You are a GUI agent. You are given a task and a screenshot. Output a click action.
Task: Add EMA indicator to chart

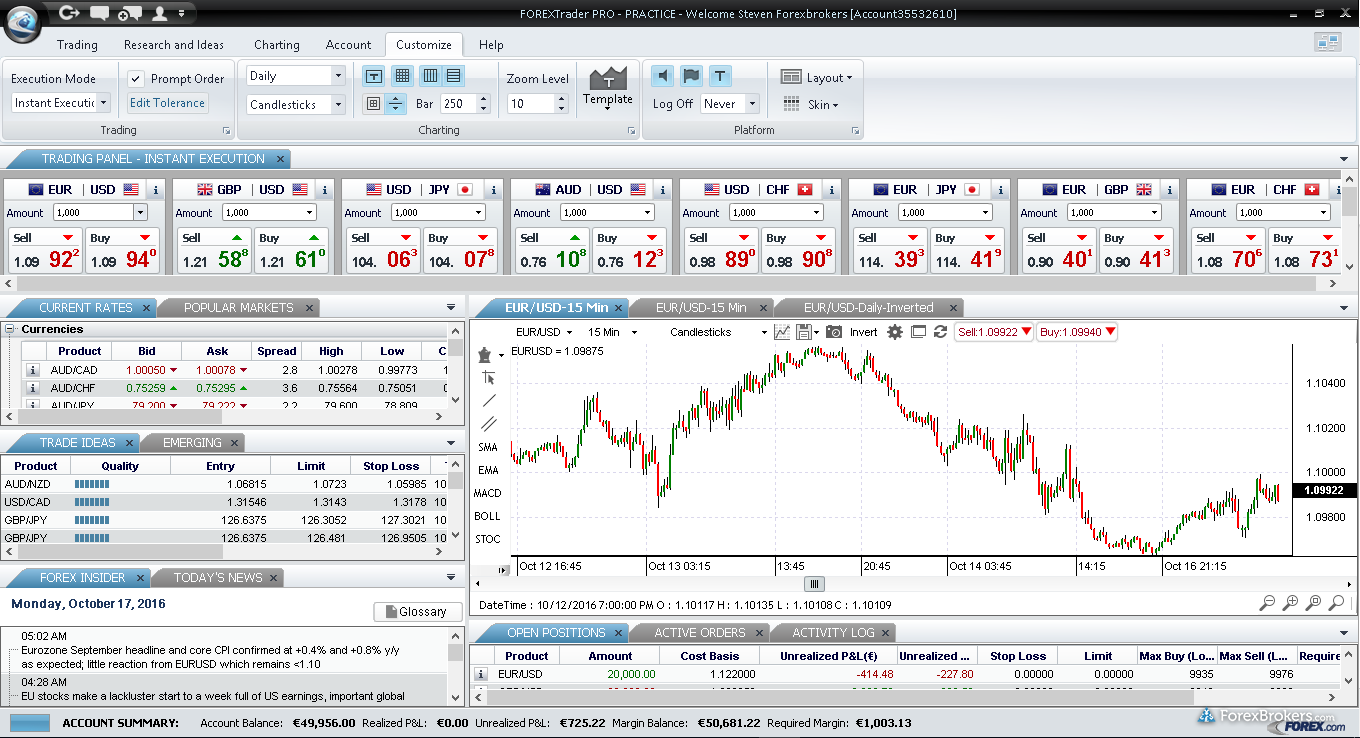click(x=488, y=470)
